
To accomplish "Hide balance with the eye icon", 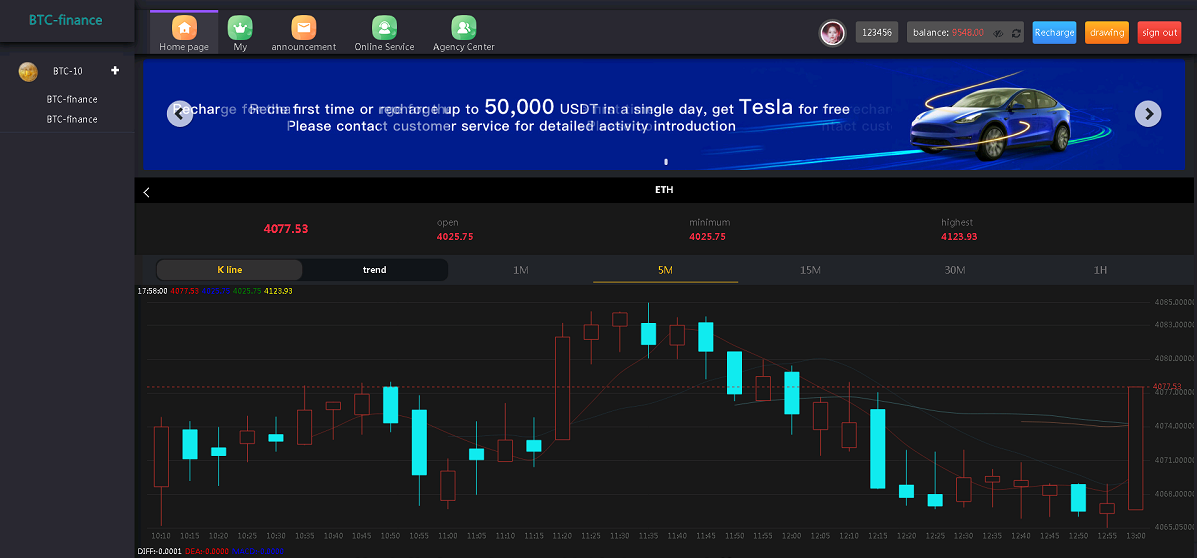I will 998,33.
